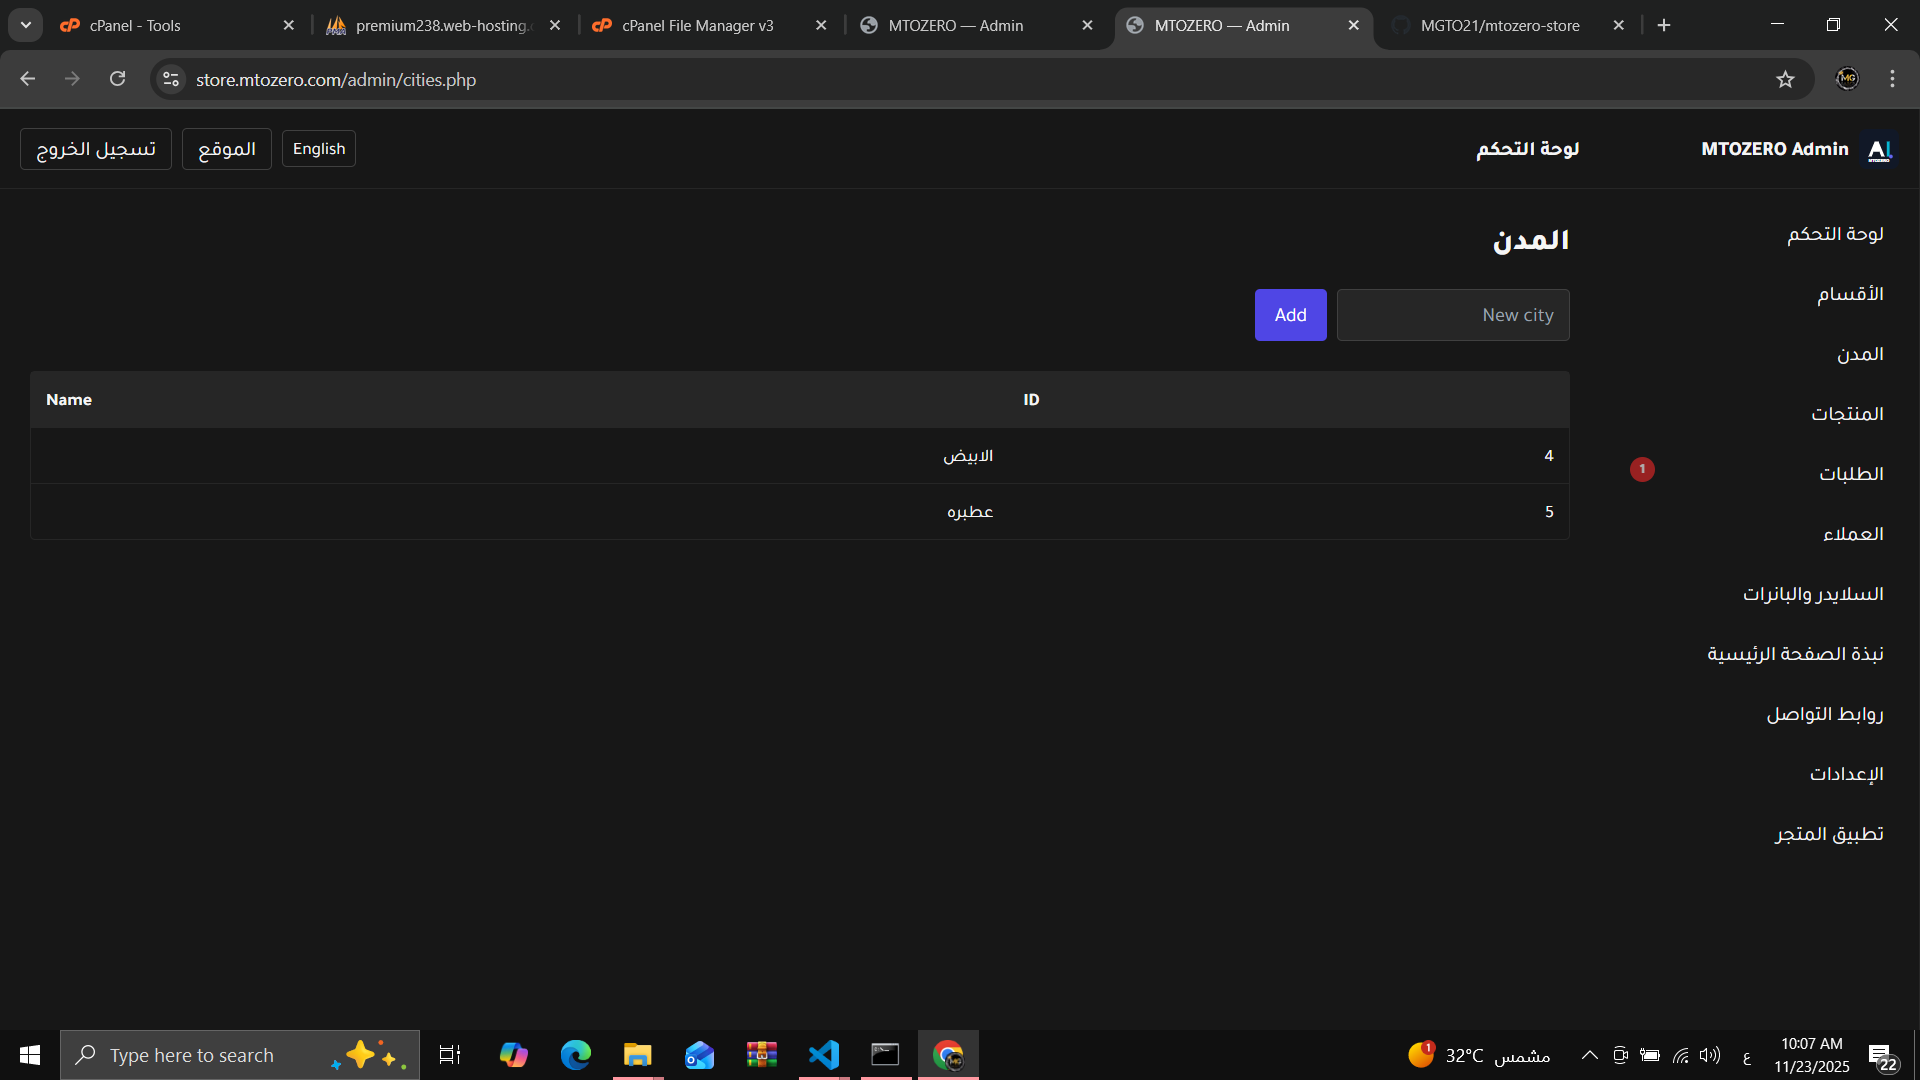Open الطلبات orders sidebar item
This screenshot has height=1080, width=1920.
coord(1850,474)
